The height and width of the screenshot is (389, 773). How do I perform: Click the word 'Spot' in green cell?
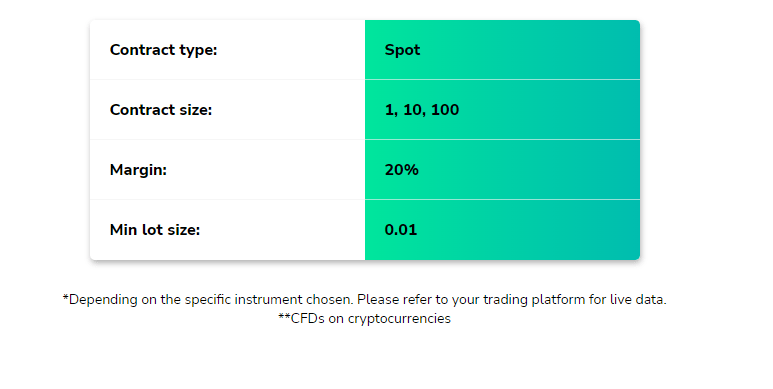click(x=402, y=50)
